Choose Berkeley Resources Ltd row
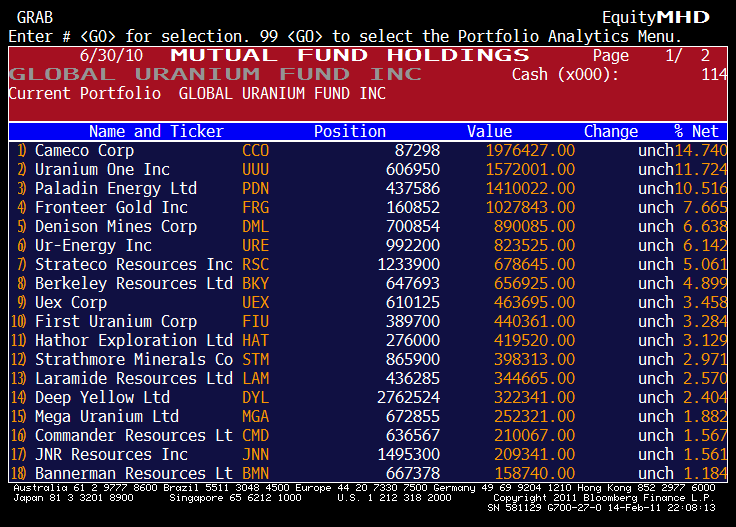 [368, 283]
